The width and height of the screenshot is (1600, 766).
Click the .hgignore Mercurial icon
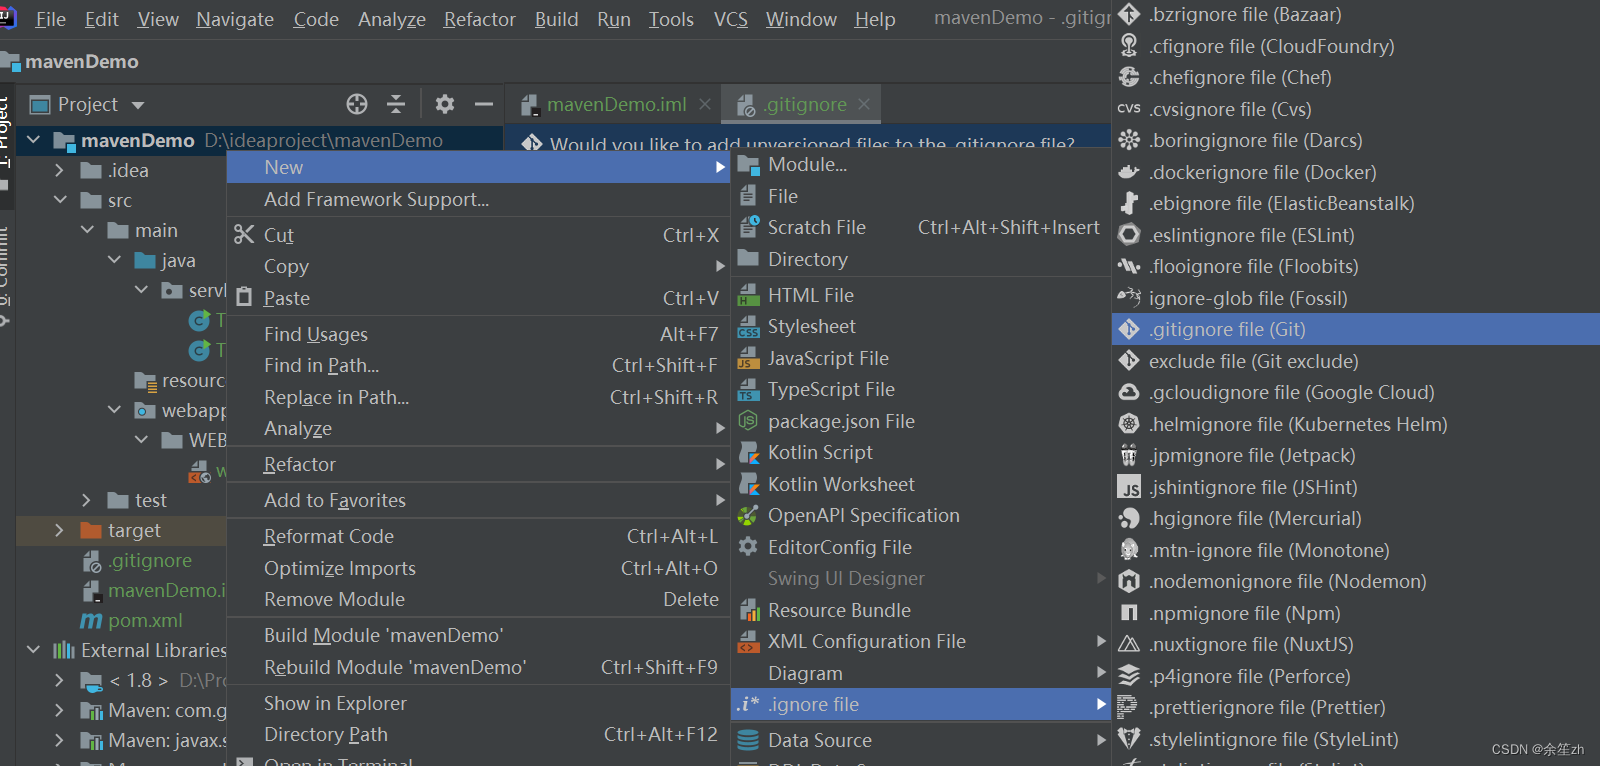[x=1129, y=518]
